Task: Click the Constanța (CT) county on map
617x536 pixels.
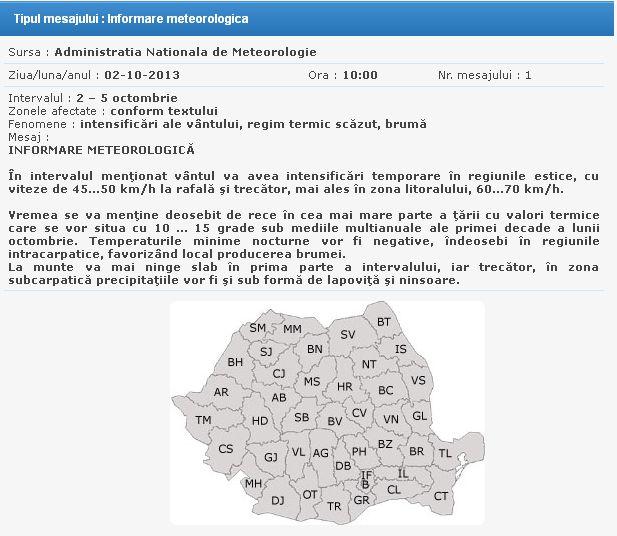Action: point(441,495)
